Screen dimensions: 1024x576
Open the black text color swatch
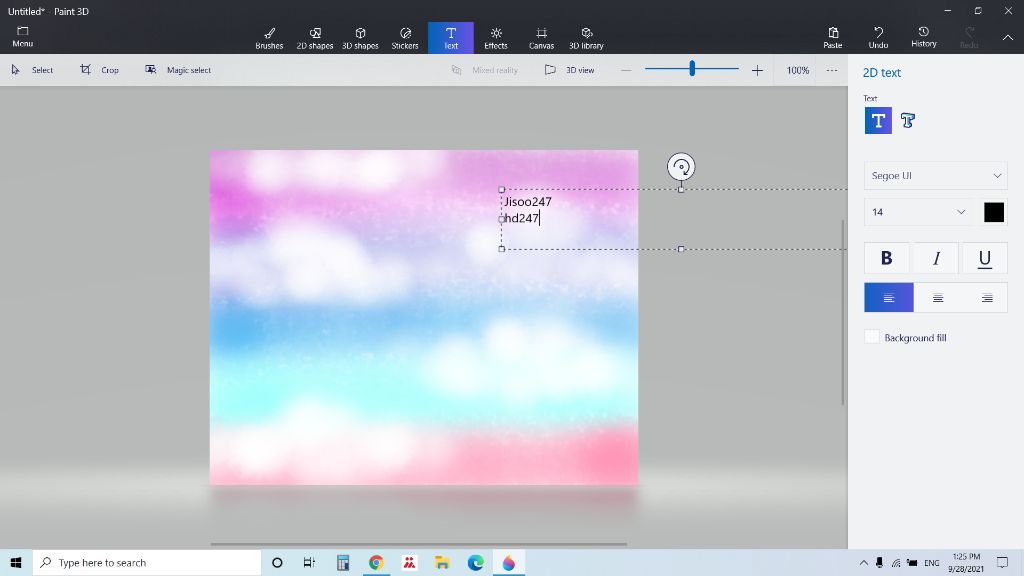pos(993,212)
